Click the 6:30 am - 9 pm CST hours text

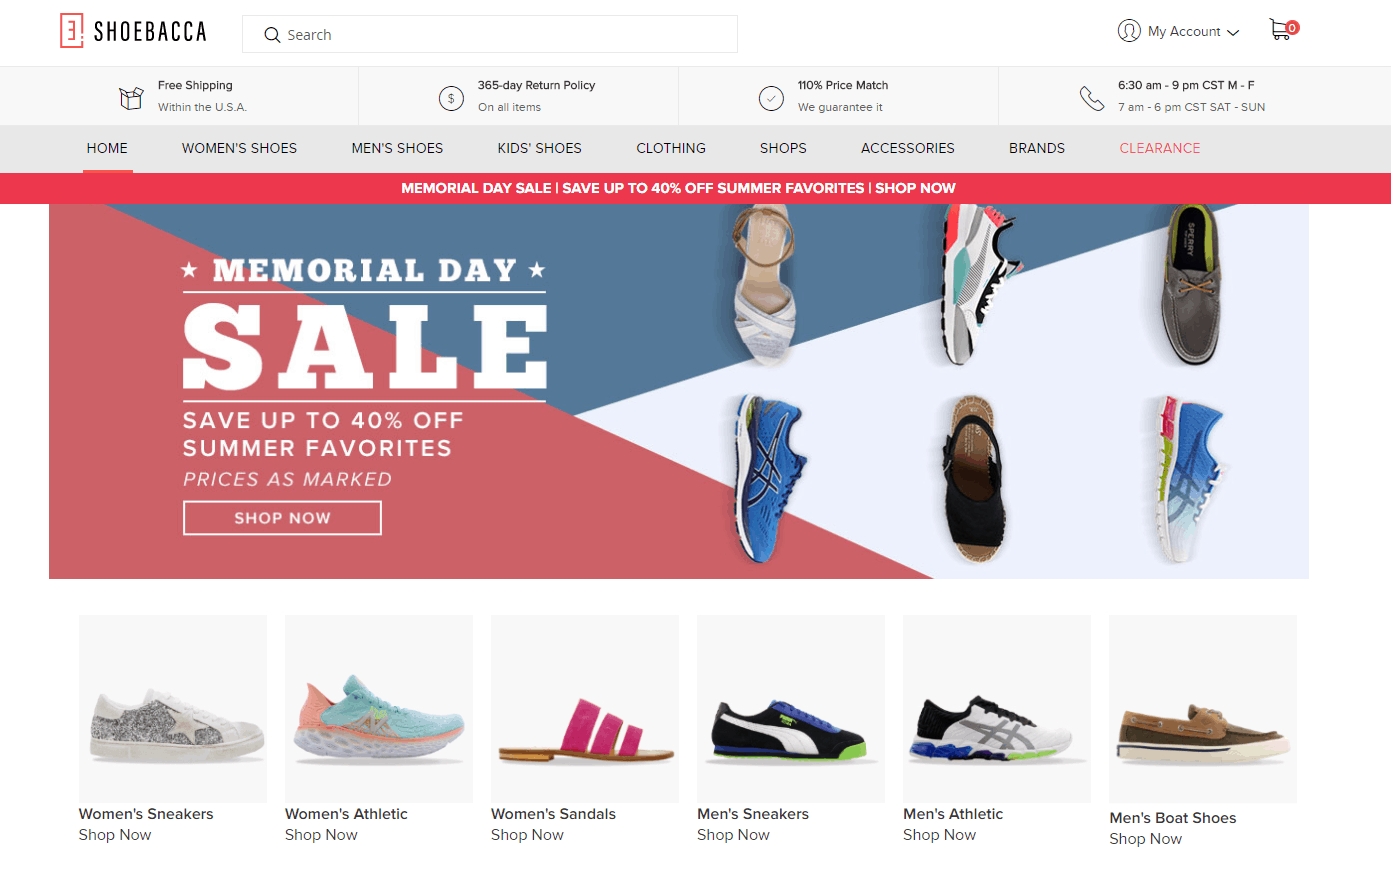[x=1186, y=85]
